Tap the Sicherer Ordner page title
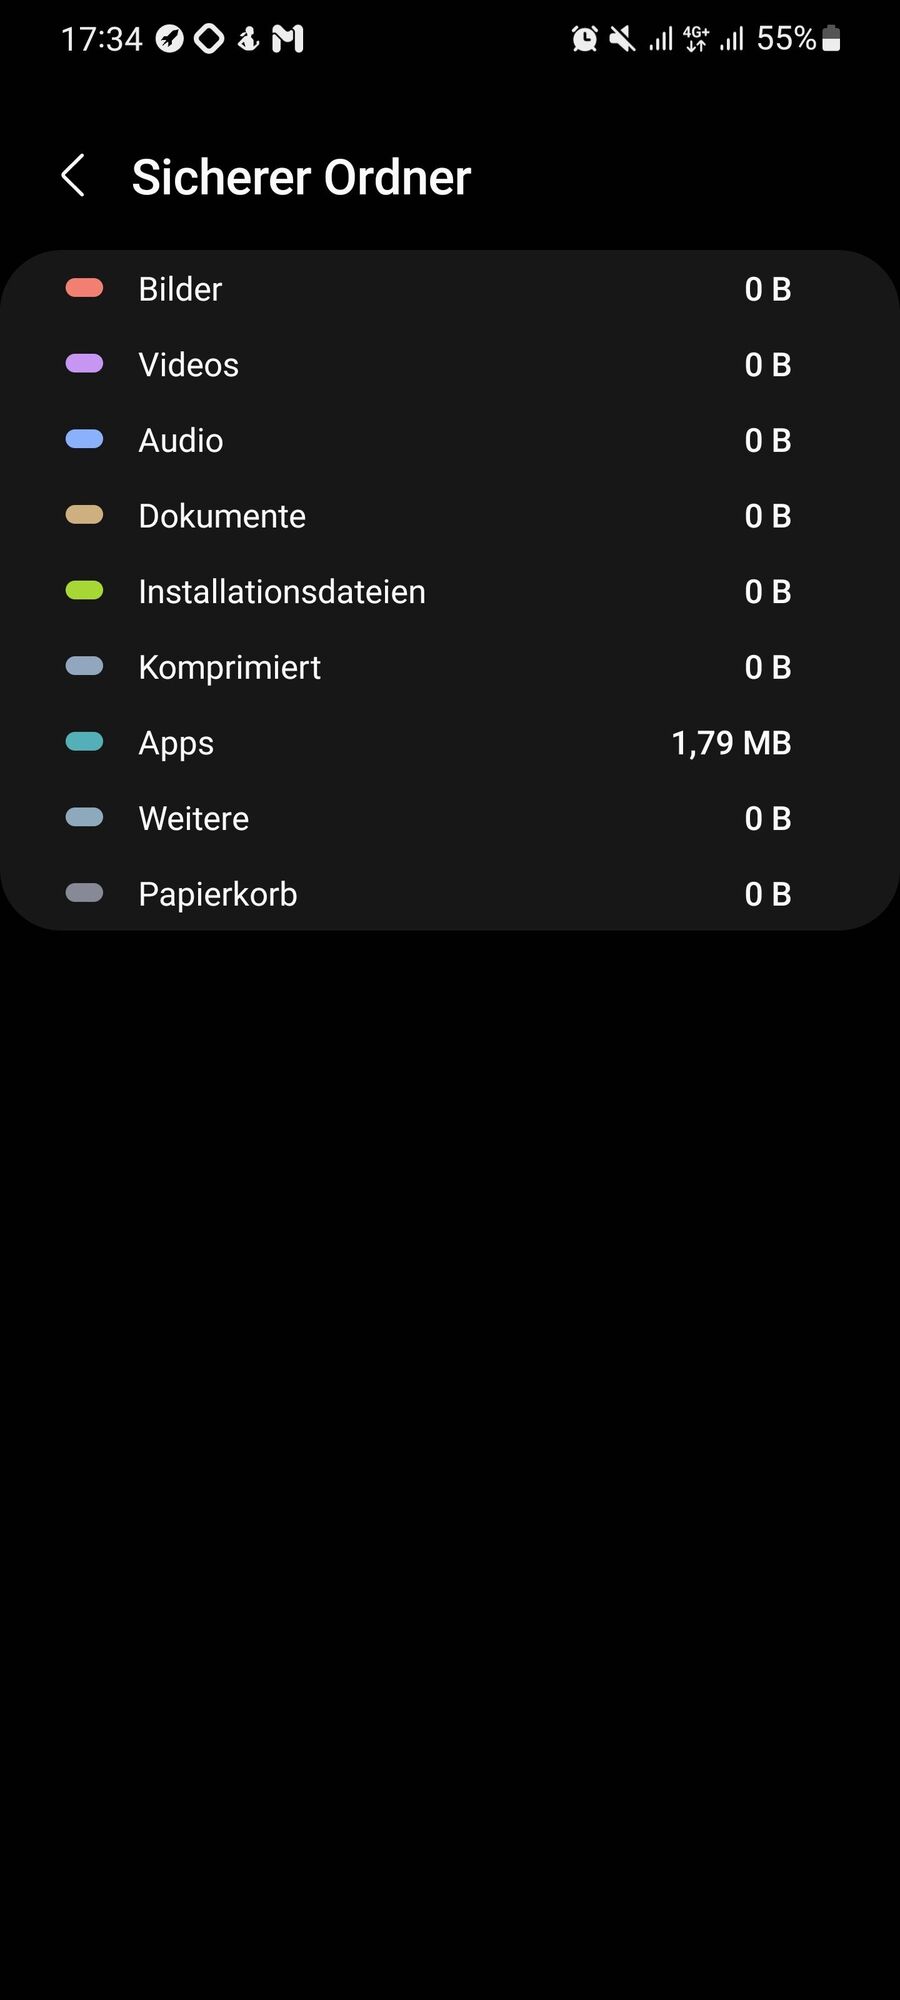The image size is (900, 2000). coord(301,177)
